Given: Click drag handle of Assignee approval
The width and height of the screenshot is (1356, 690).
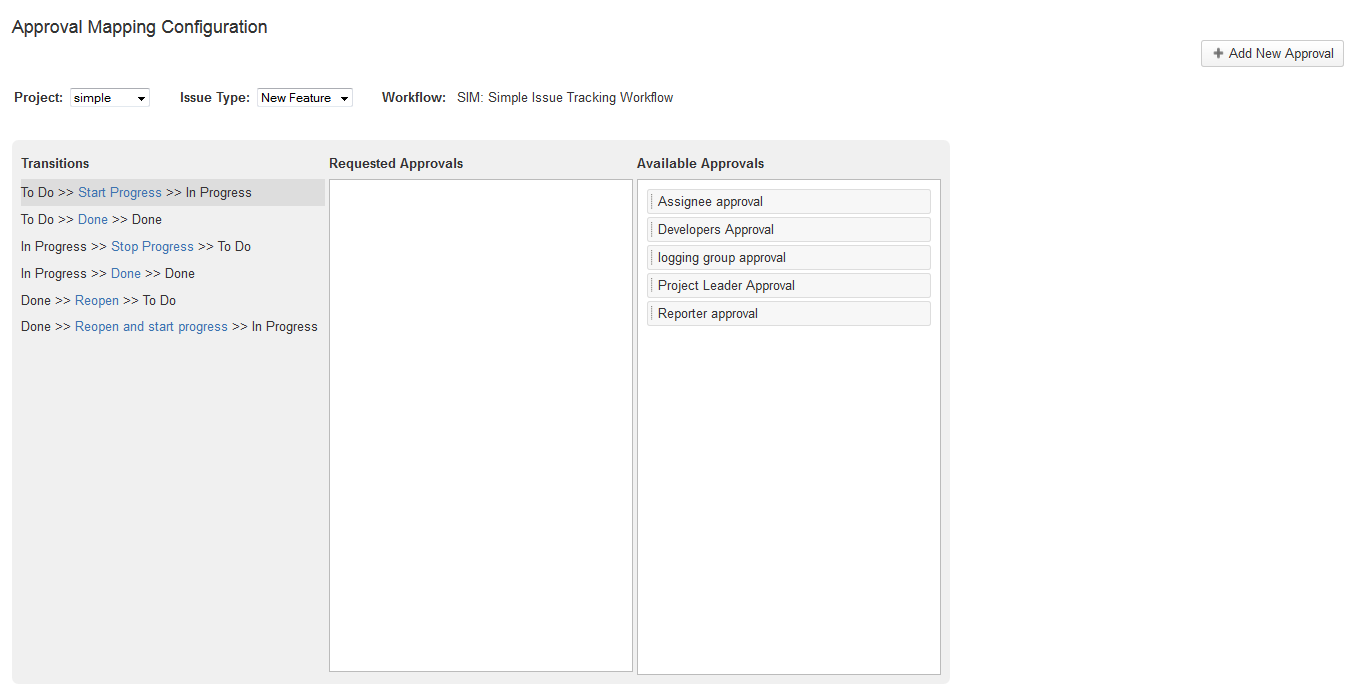Looking at the screenshot, I should click(x=652, y=202).
